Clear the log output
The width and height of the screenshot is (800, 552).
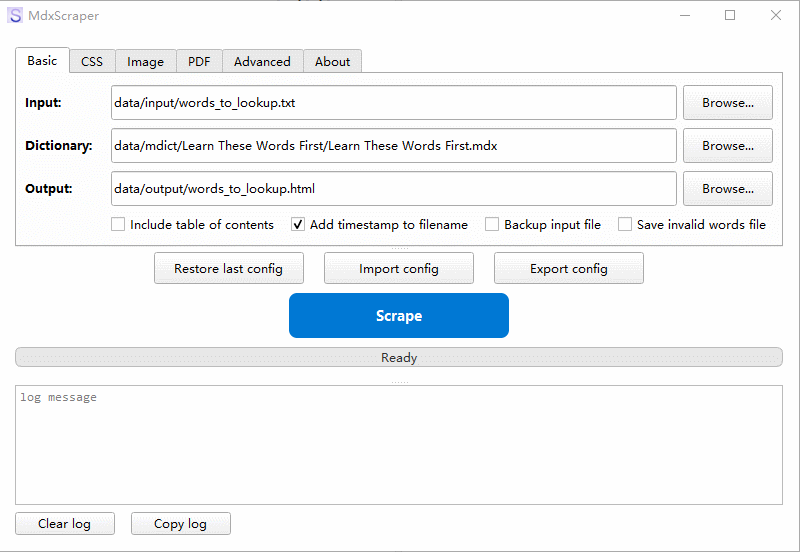point(65,524)
